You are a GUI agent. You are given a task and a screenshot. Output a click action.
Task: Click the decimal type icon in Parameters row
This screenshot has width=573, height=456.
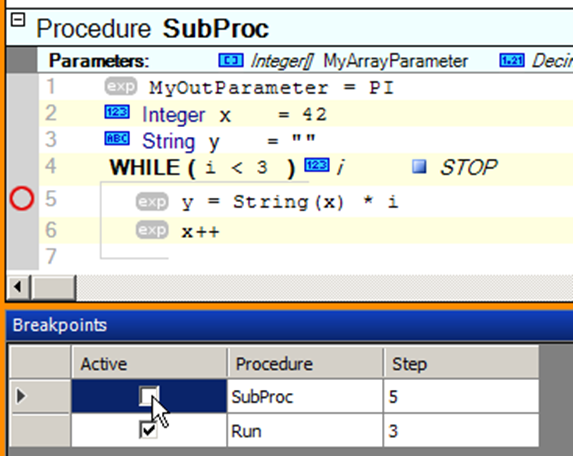click(x=512, y=60)
